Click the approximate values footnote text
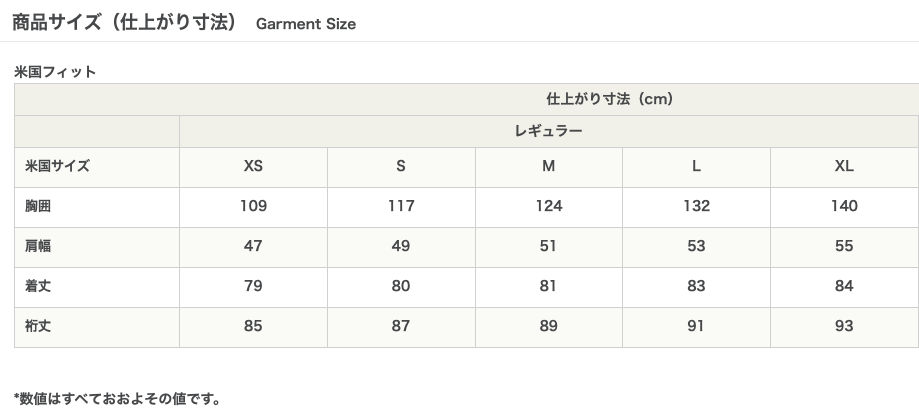919x415 pixels. (x=117, y=399)
